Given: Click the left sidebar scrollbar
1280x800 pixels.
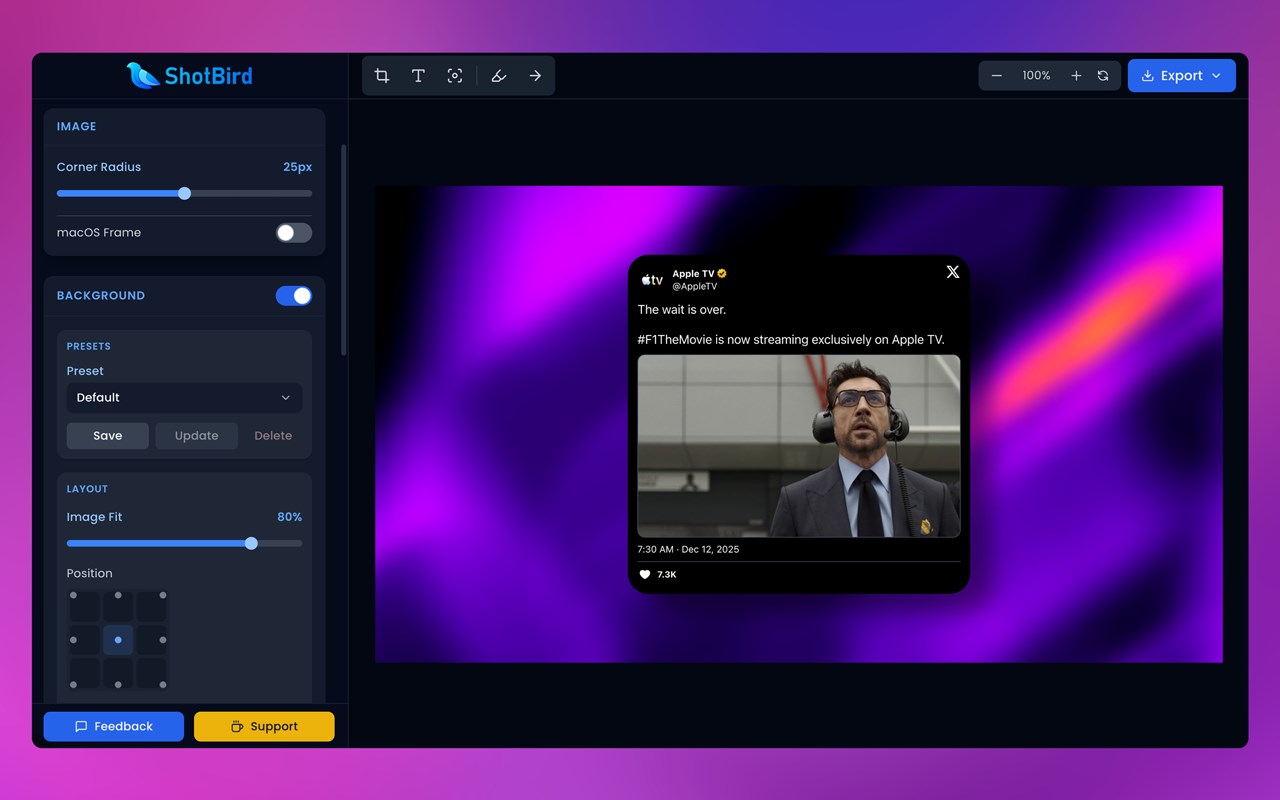Looking at the screenshot, I should click(344, 250).
